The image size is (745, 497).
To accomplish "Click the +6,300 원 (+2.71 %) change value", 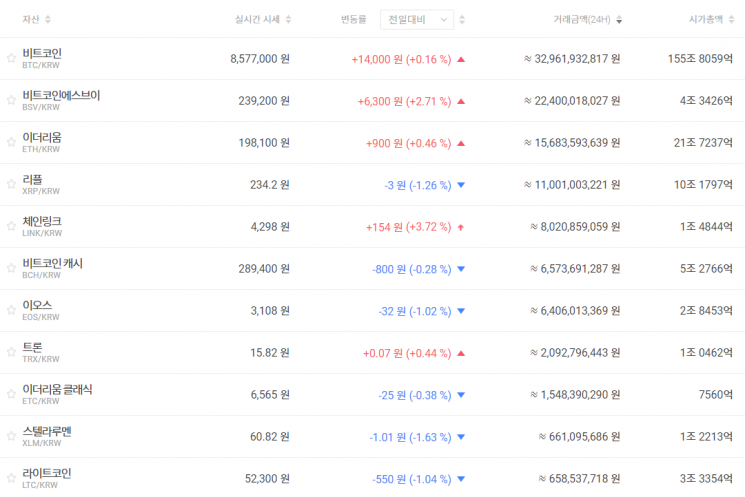I will (x=404, y=101).
